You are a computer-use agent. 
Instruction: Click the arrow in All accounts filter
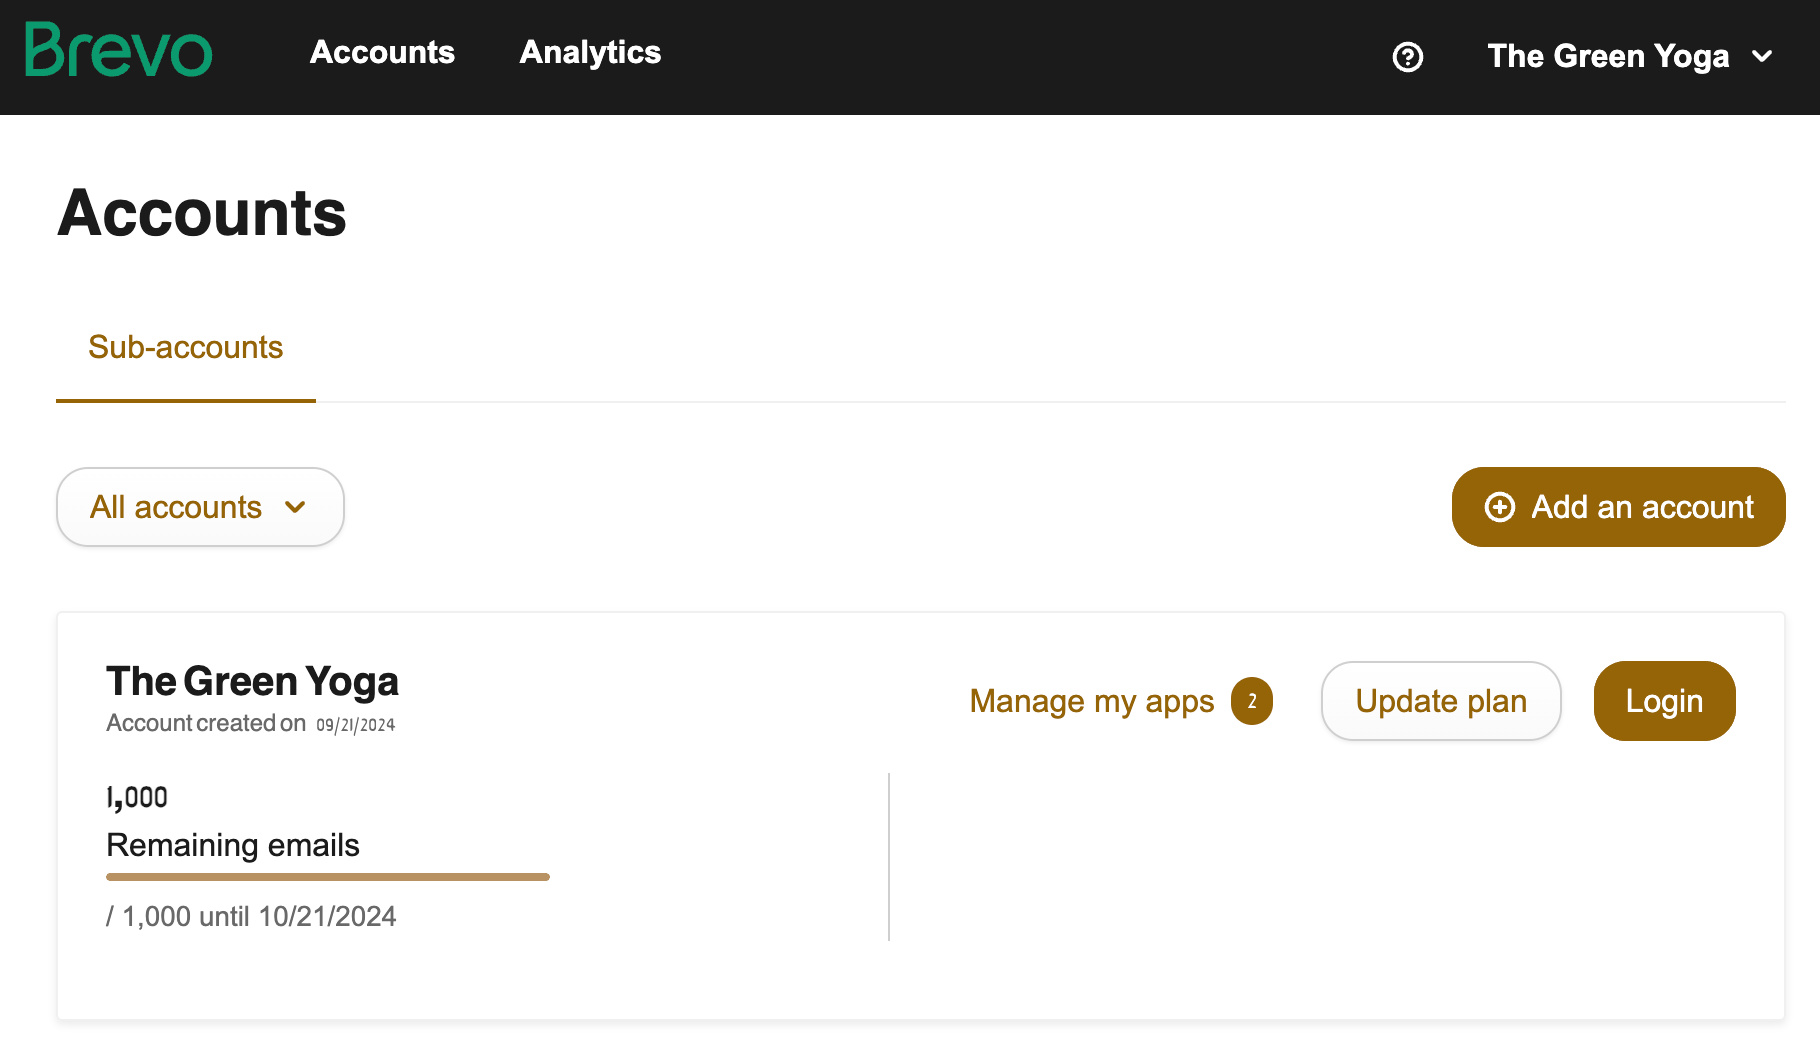[295, 507]
